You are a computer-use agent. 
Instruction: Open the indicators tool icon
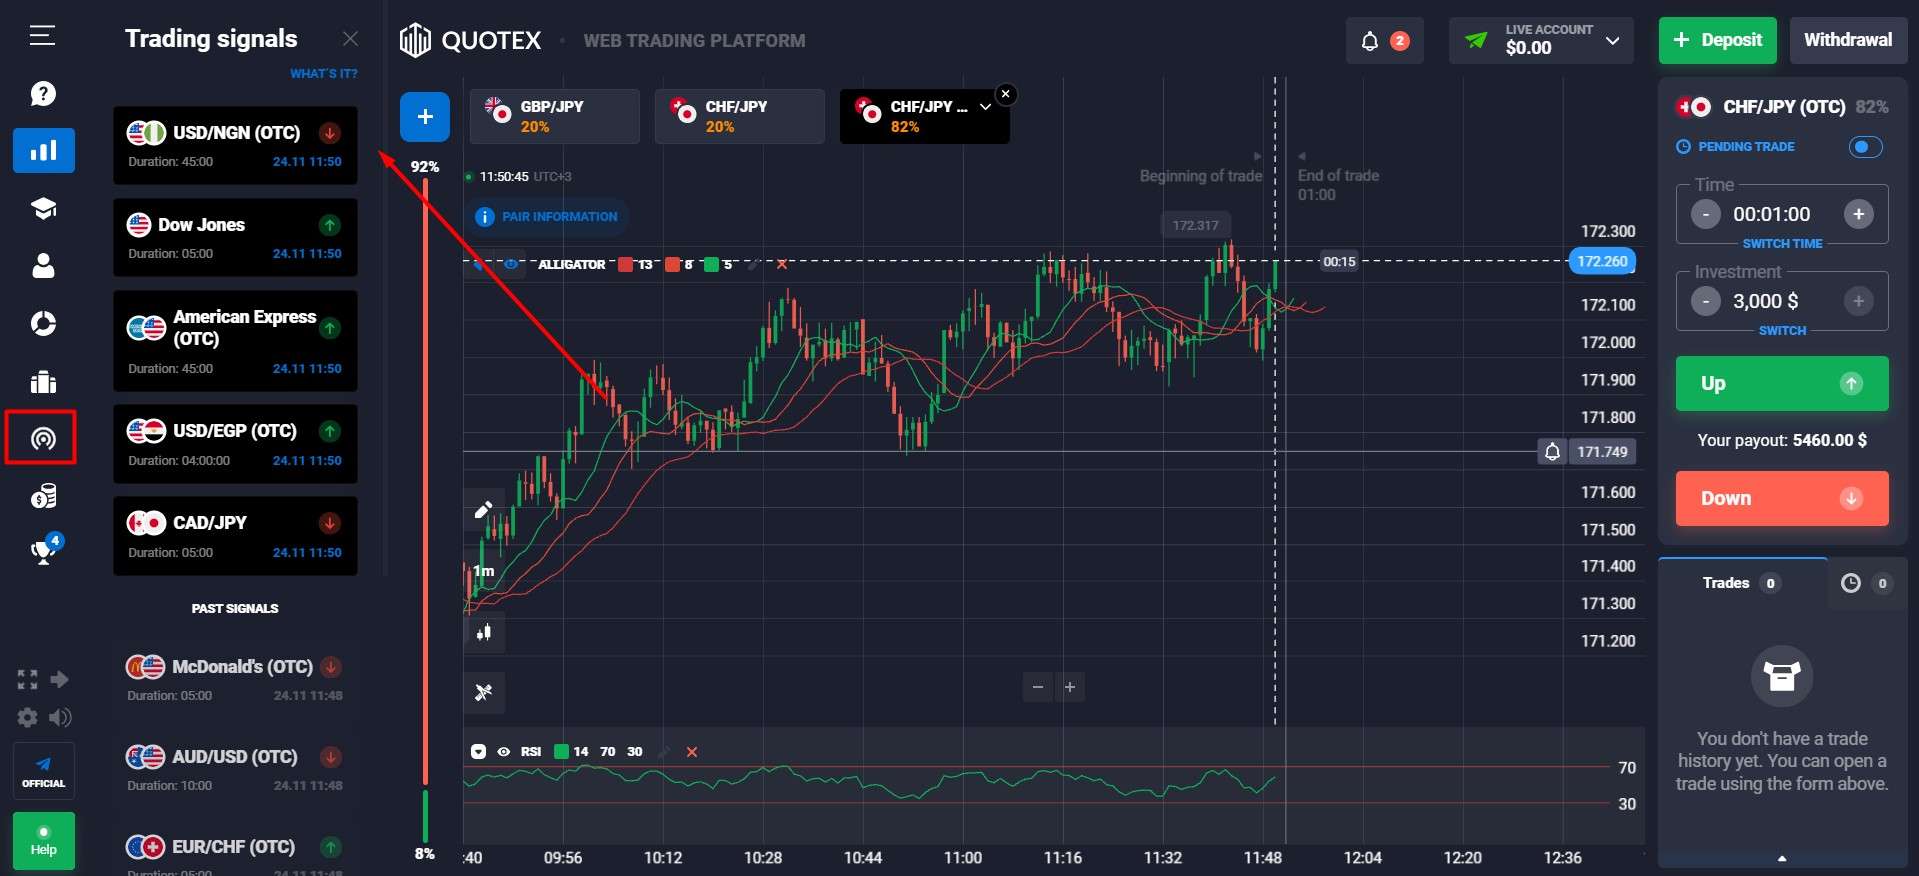click(484, 692)
